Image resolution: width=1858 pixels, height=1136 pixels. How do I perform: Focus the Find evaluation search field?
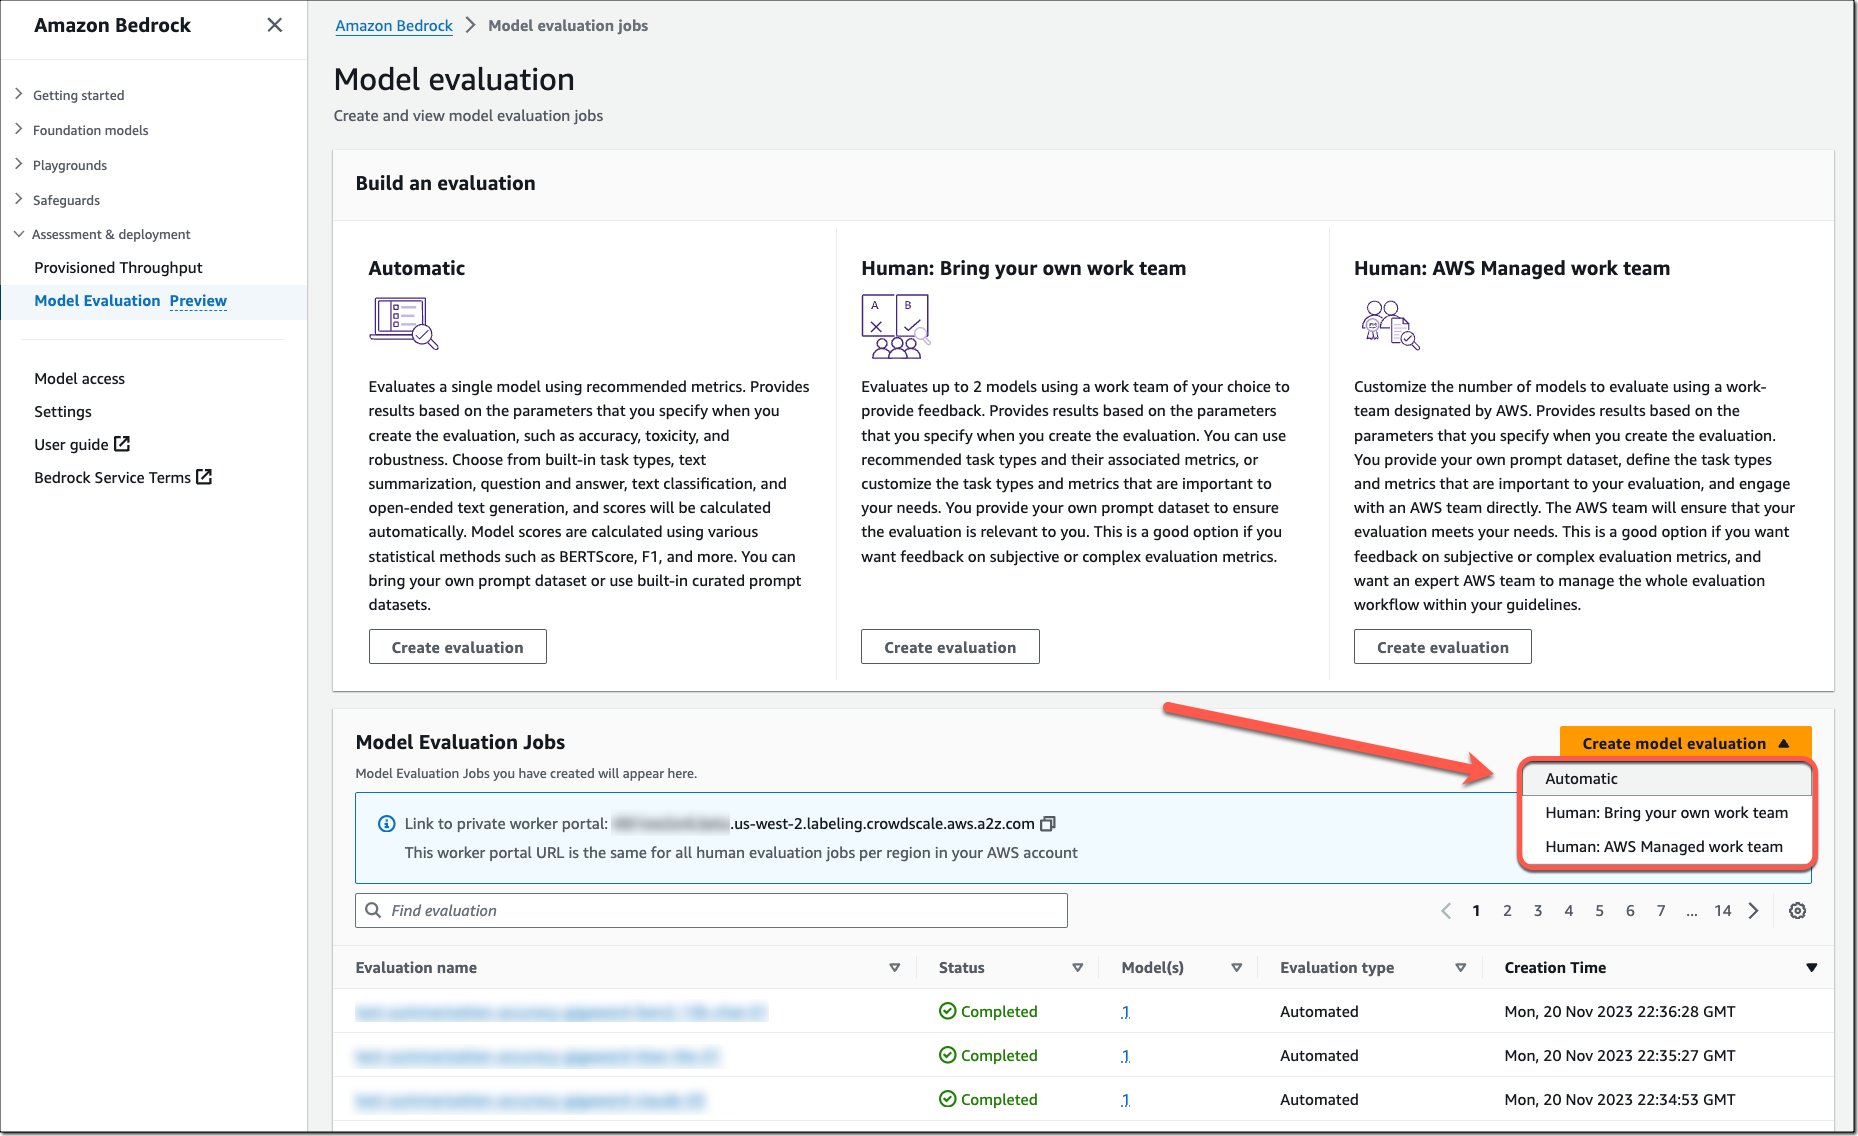[711, 911]
